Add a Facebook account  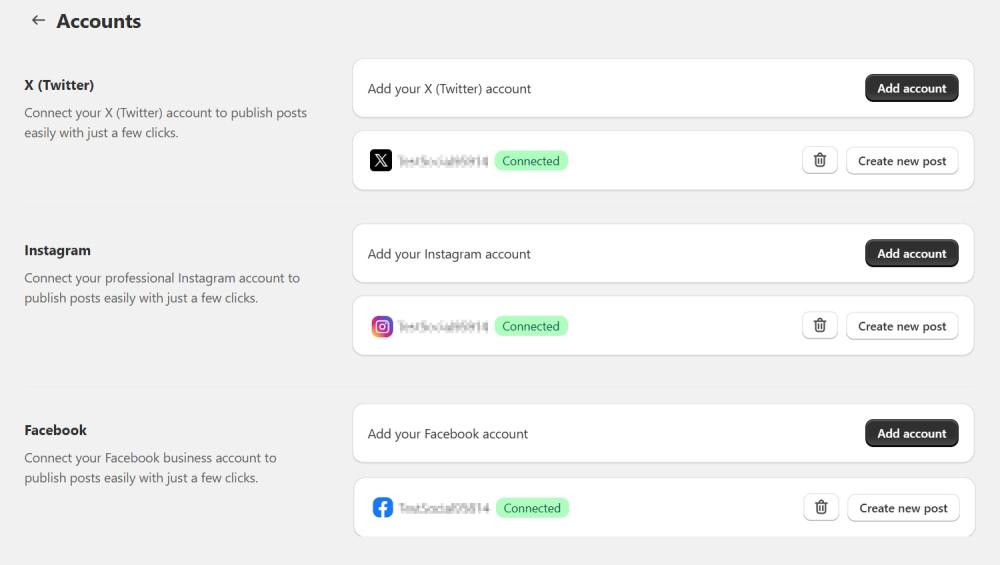tap(911, 433)
